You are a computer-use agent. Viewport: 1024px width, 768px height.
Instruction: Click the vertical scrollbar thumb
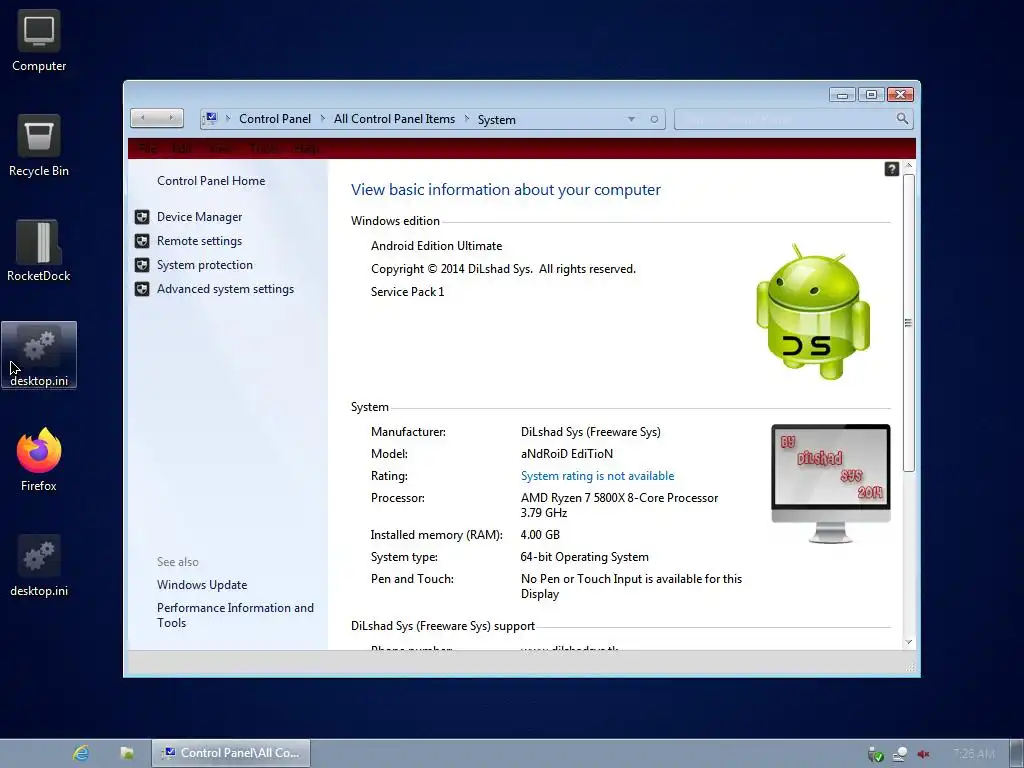pyautogui.click(x=908, y=322)
